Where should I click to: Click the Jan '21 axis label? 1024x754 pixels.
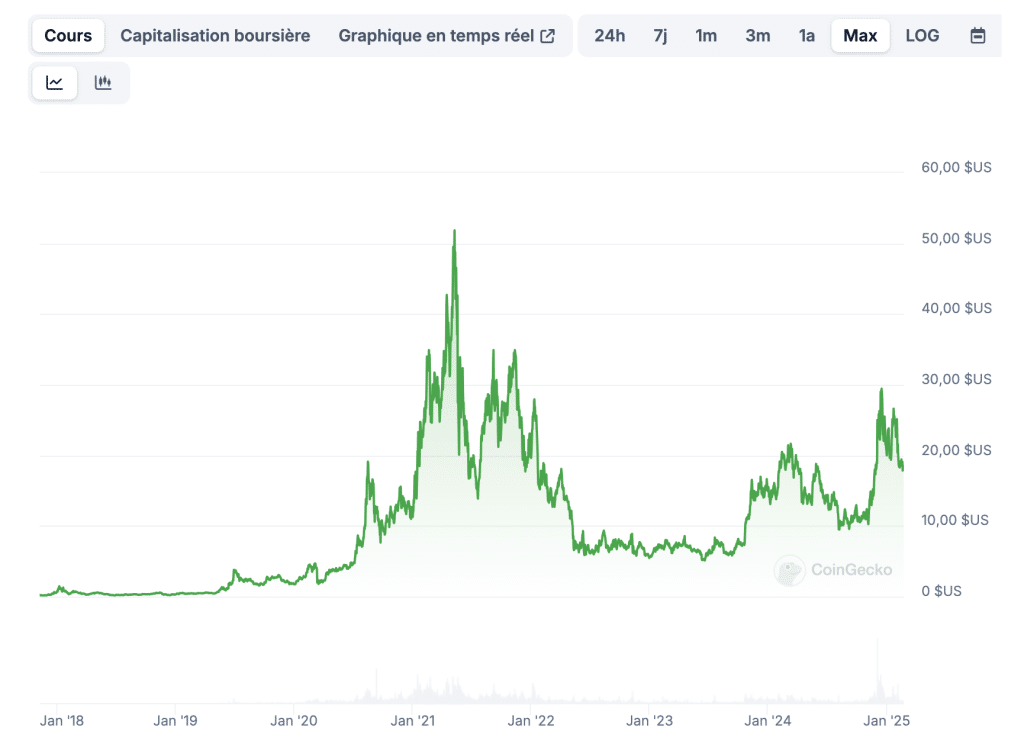coord(412,721)
